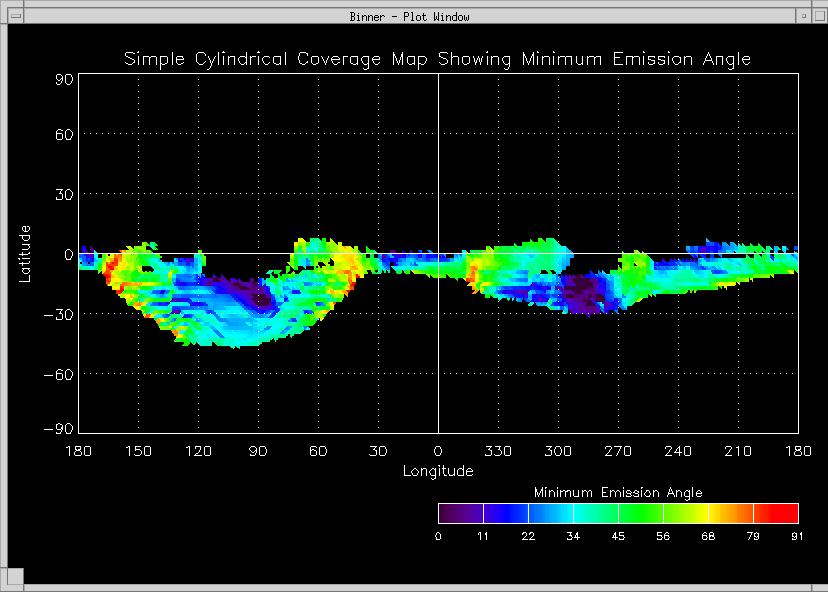Click the 'Binner - Plot Window' title bar
The width and height of the screenshot is (828, 592).
click(x=410, y=16)
